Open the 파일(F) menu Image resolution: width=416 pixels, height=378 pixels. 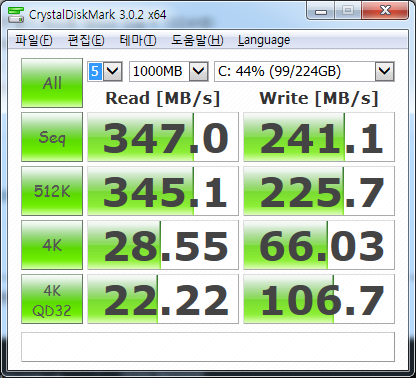pos(34,40)
